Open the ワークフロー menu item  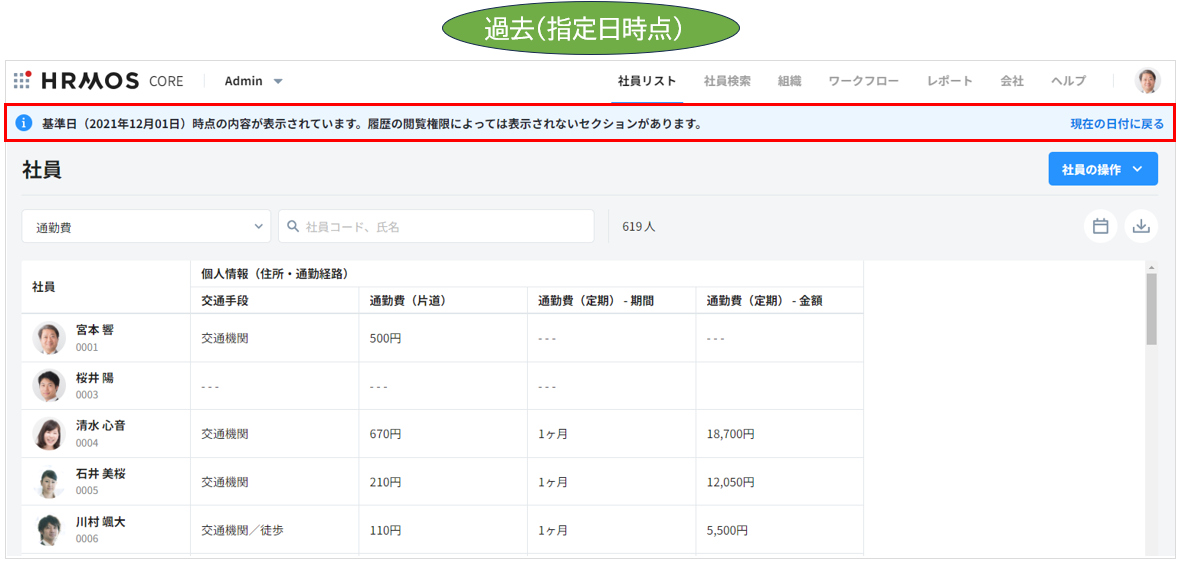click(x=863, y=81)
